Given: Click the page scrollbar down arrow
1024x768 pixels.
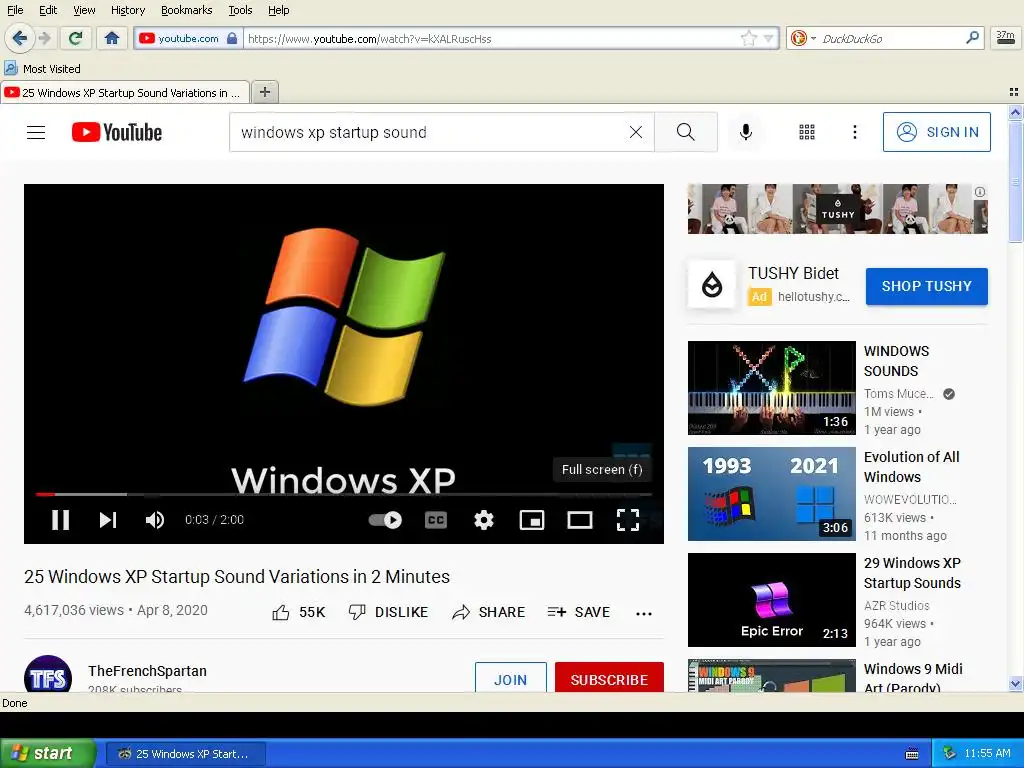Looking at the screenshot, I should point(1015,684).
